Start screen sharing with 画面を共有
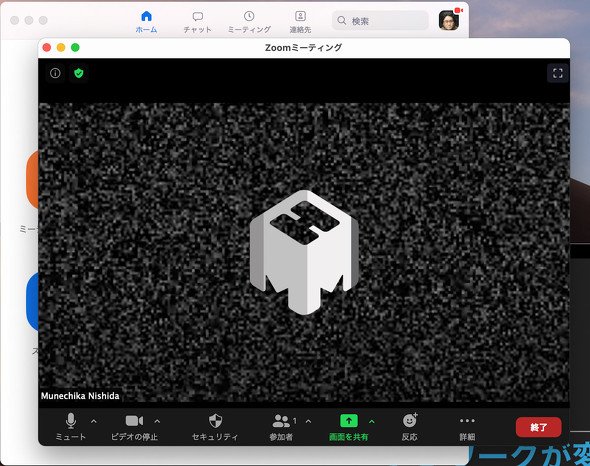The width and height of the screenshot is (590, 466). click(x=349, y=427)
